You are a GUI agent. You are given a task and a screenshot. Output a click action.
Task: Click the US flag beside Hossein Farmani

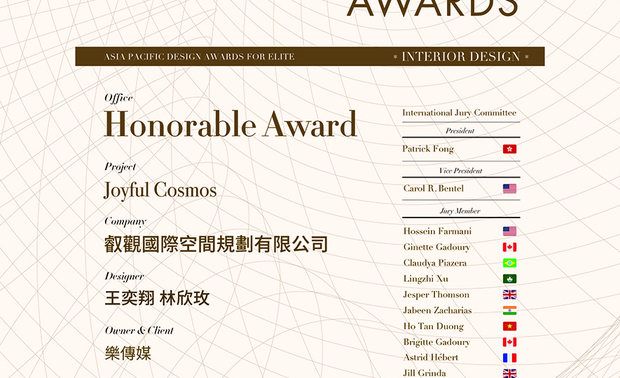[x=509, y=231]
